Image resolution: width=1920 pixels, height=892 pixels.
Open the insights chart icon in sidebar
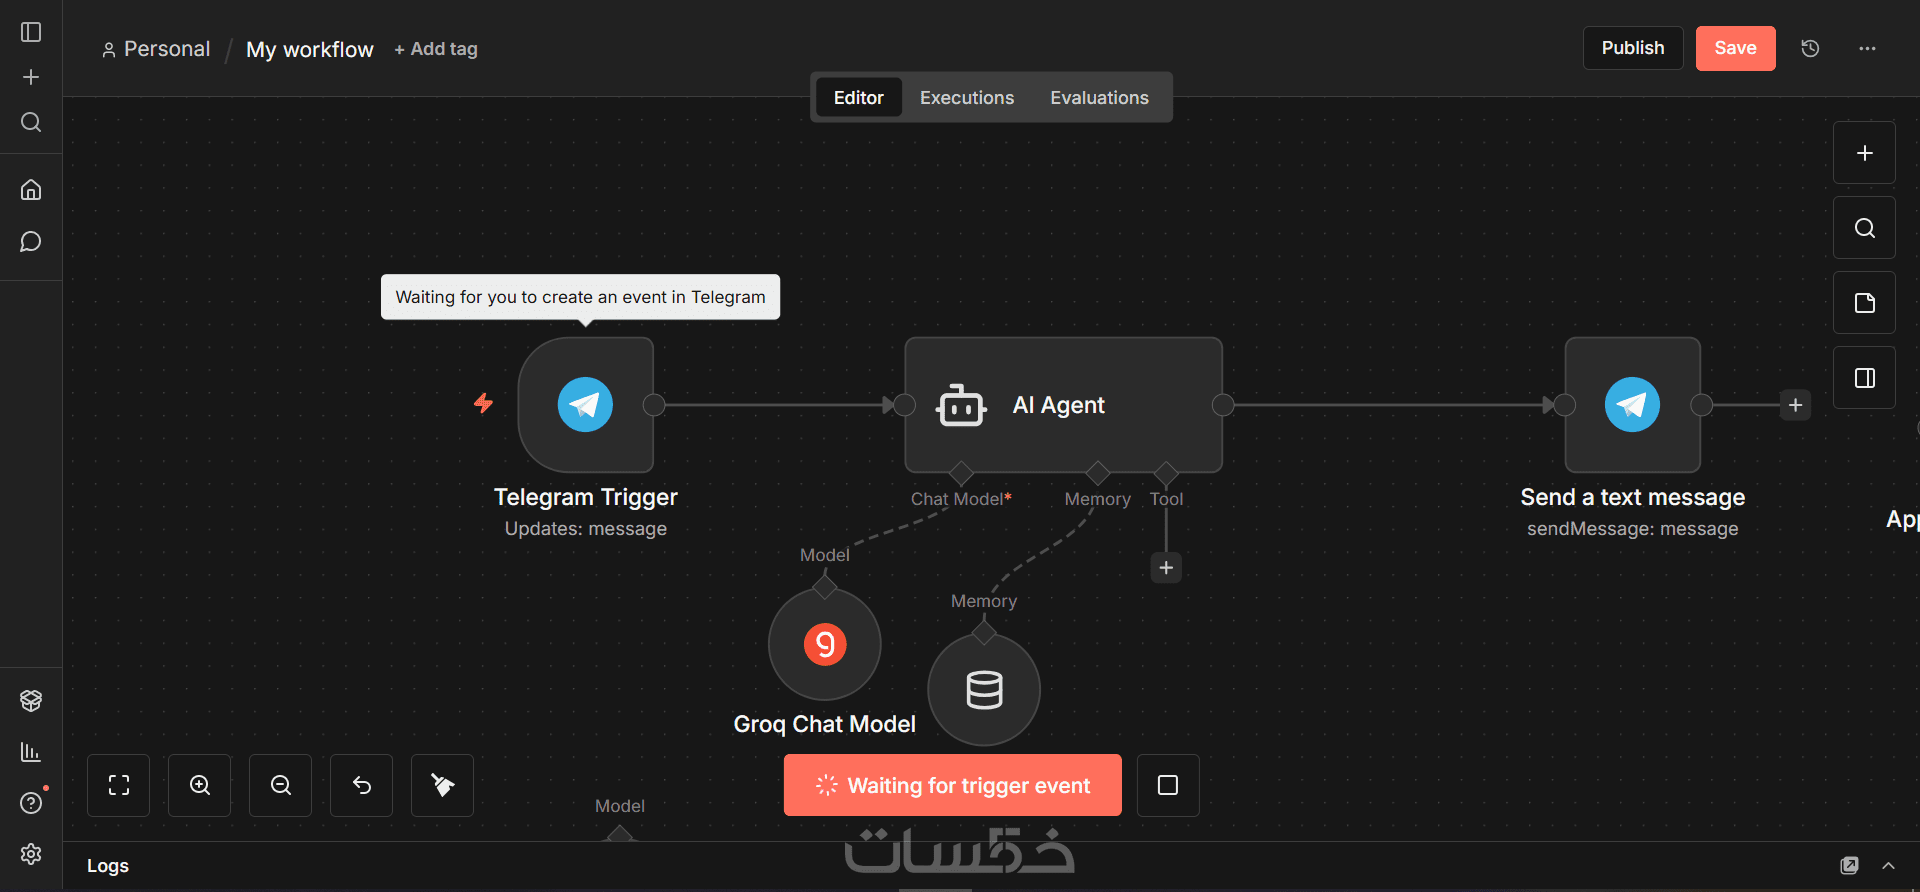click(31, 752)
